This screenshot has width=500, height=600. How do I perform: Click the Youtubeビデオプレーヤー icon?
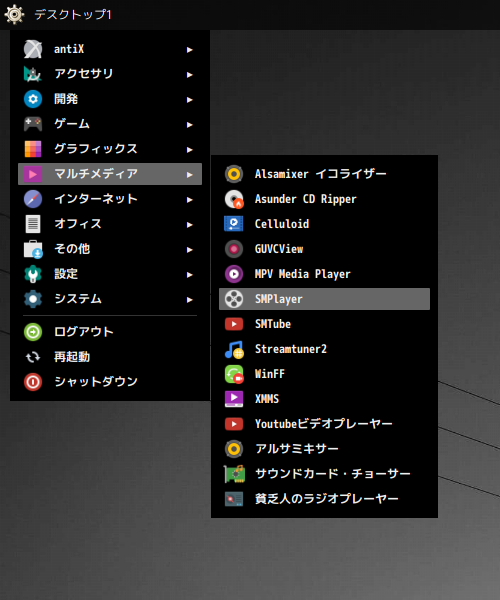234,424
